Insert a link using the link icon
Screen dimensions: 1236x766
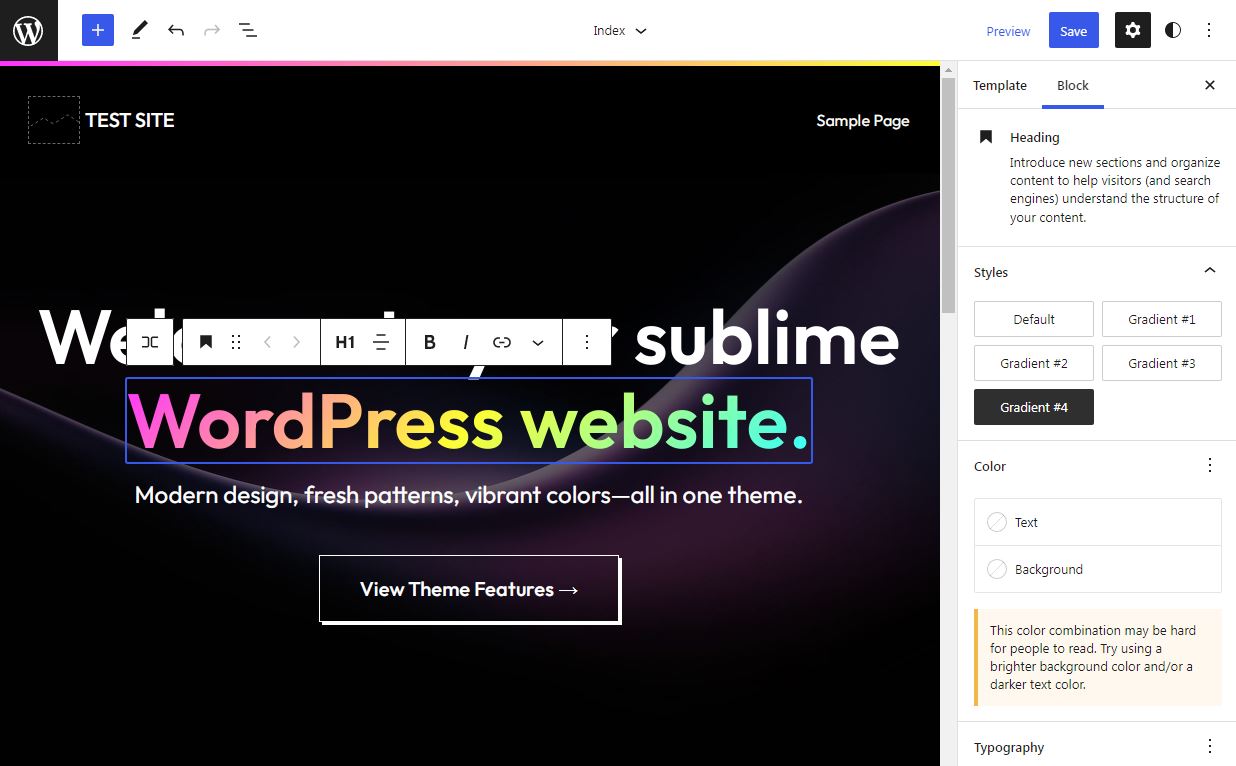[502, 342]
